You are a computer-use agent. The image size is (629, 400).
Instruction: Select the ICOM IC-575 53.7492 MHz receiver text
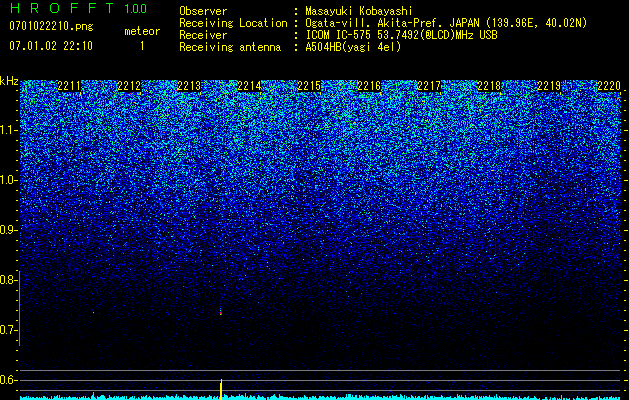point(401,35)
